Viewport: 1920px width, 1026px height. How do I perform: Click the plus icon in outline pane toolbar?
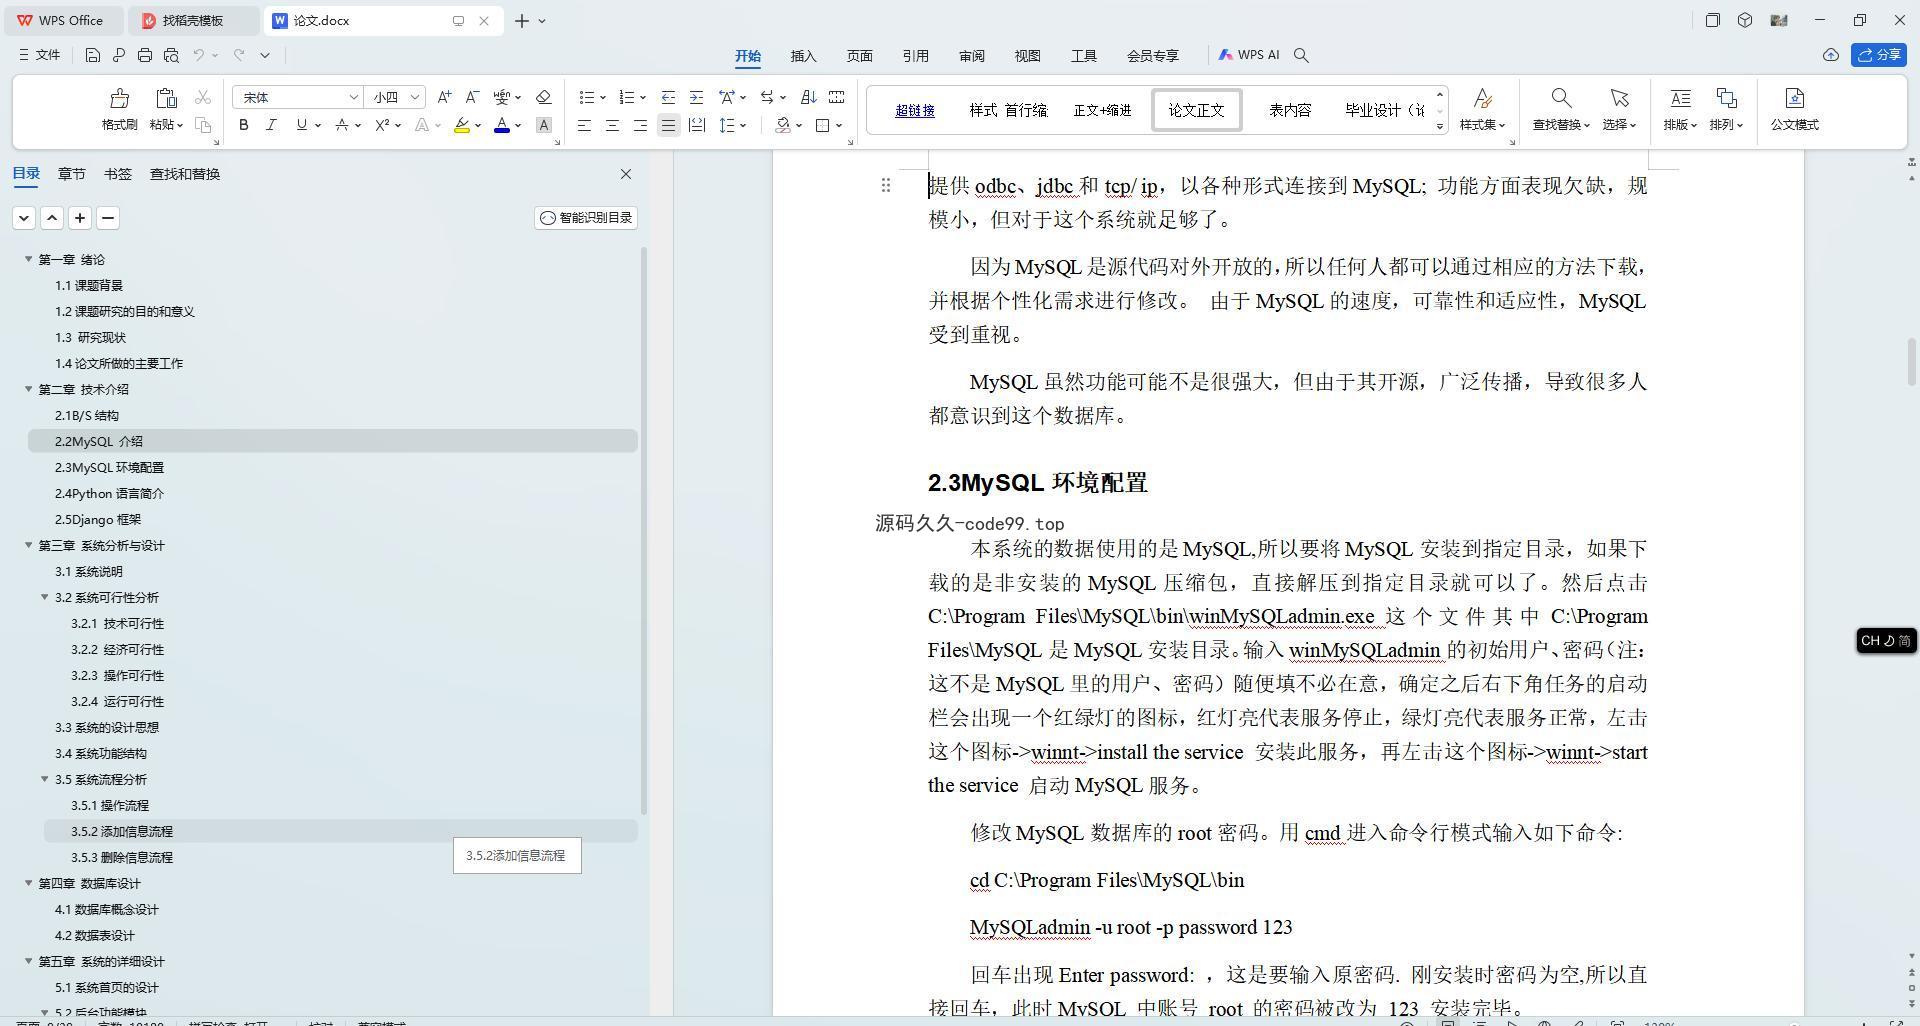(x=80, y=218)
